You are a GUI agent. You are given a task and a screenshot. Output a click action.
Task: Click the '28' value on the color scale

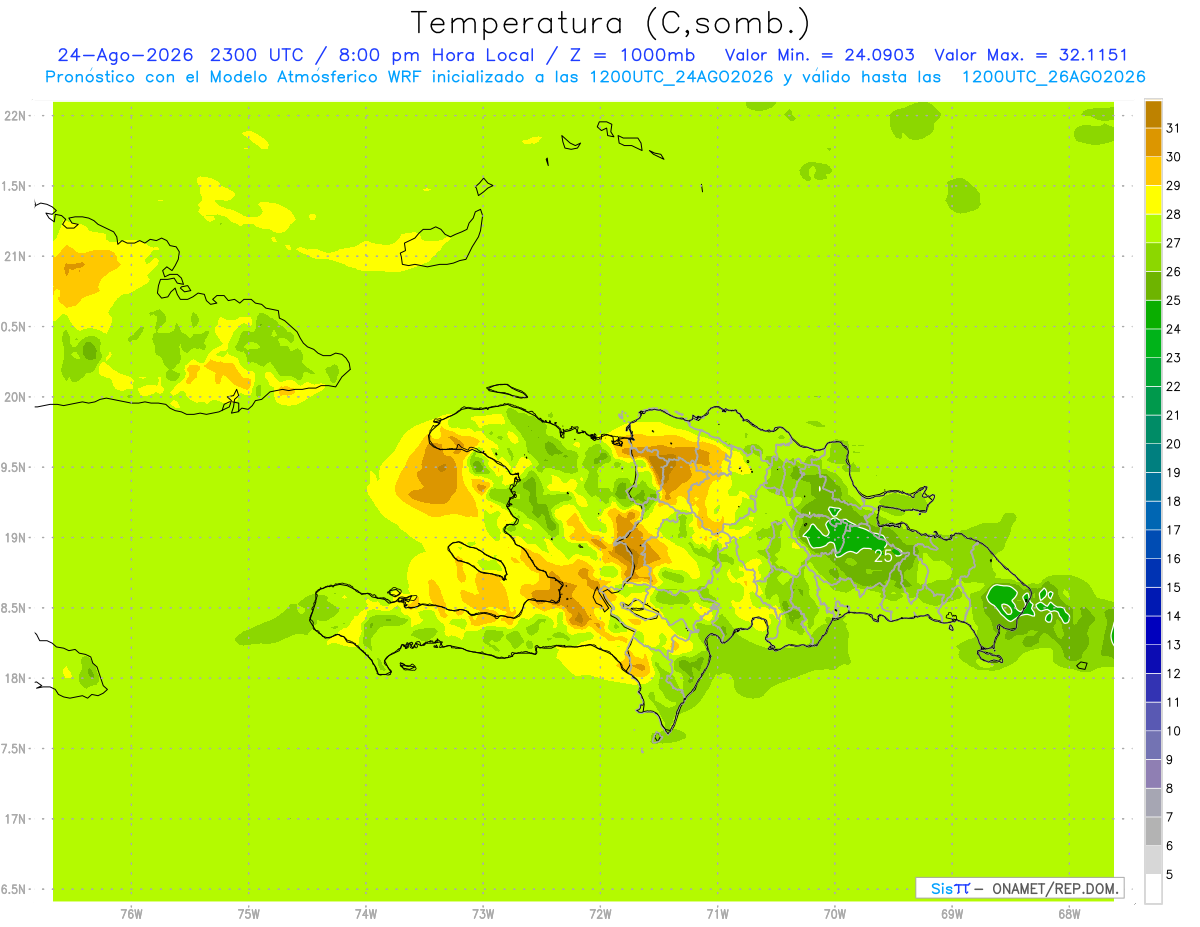coord(1174,214)
